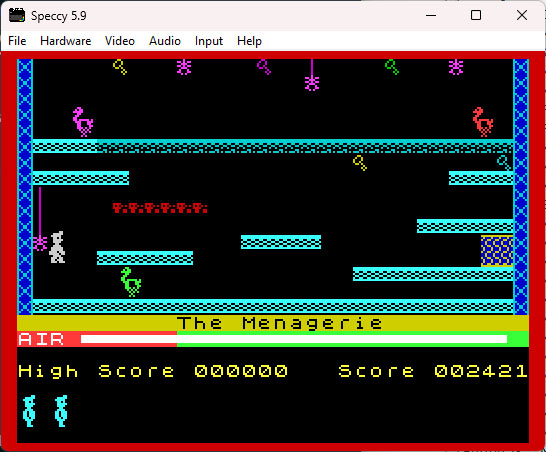Screen dimensions: 546x452
Task: Click the first remaining life icon
Action: [x=29, y=411]
